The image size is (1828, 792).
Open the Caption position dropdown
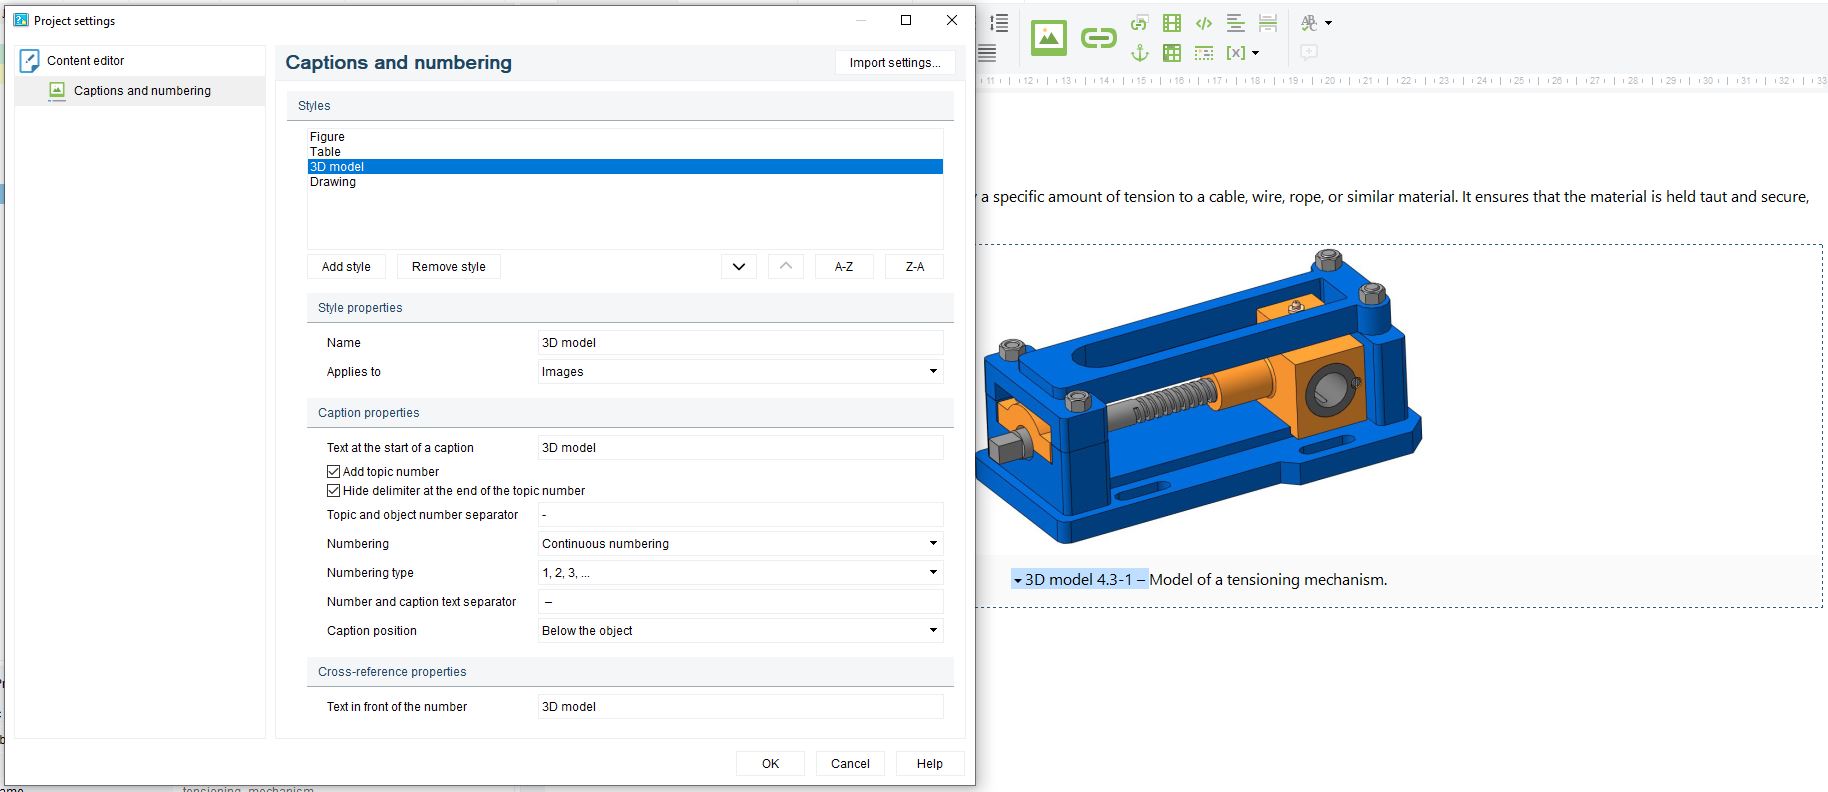tap(740, 630)
